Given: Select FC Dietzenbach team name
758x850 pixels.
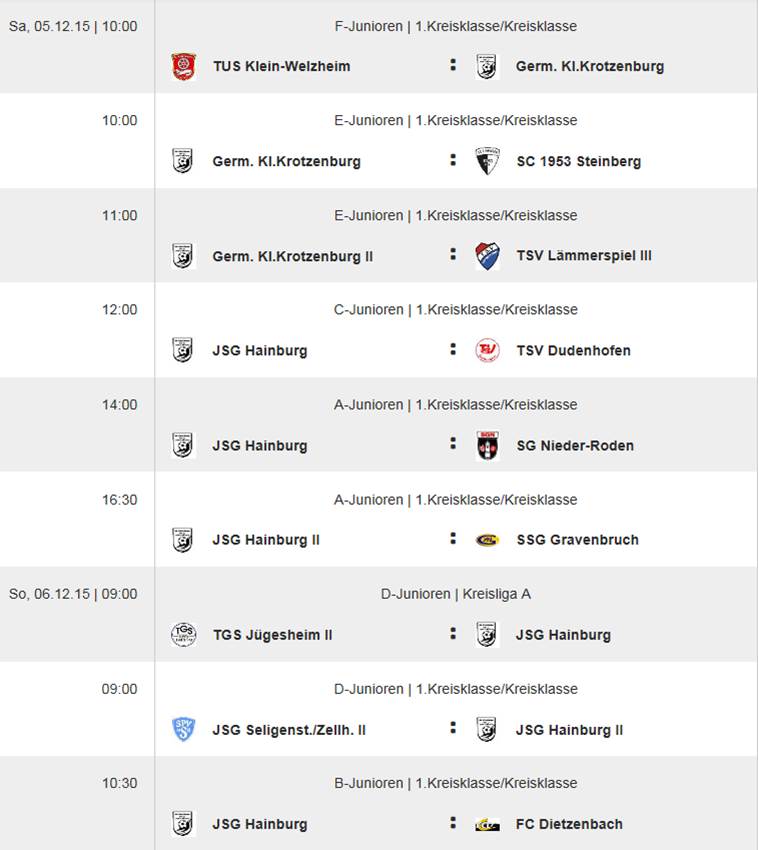Looking at the screenshot, I should tap(569, 825).
